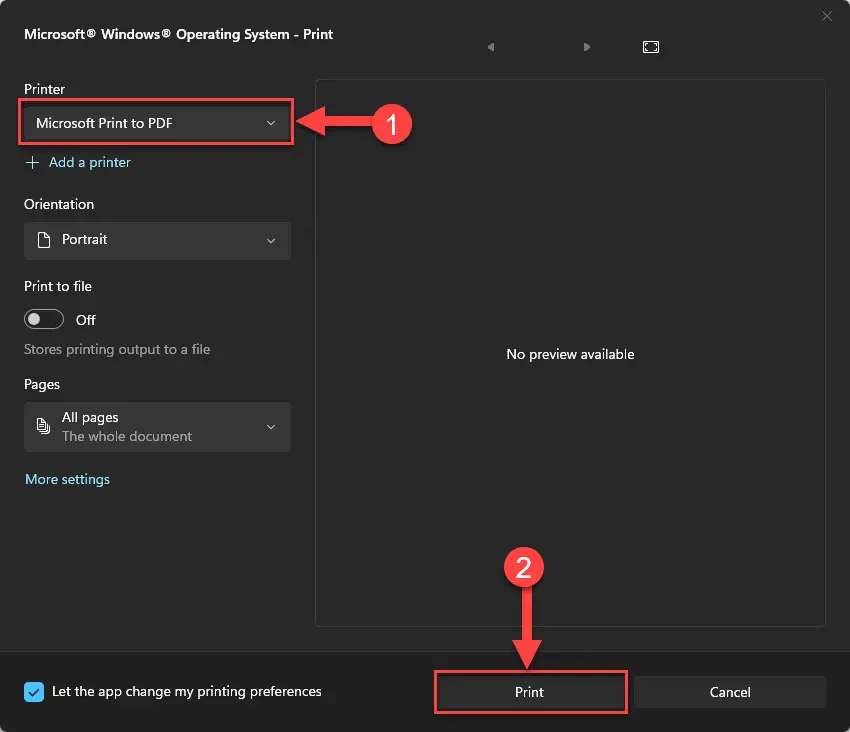Click the plus icon beside Add a printer
Viewport: 850px width, 732px height.
pyautogui.click(x=33, y=163)
